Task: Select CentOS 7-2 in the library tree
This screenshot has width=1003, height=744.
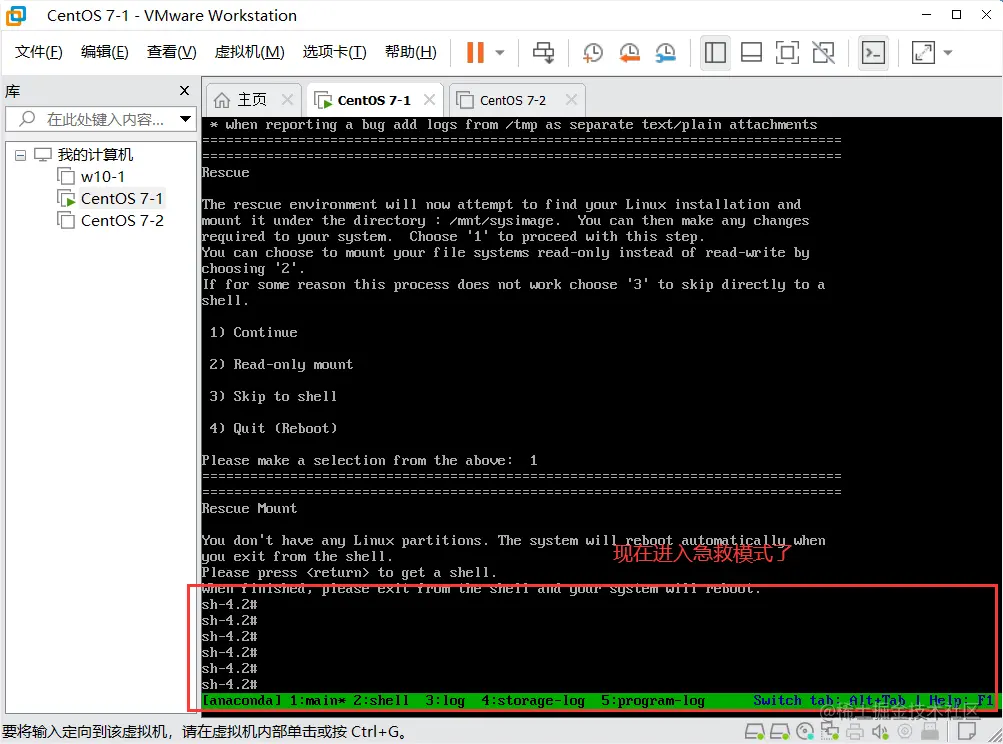Action: coord(122,221)
